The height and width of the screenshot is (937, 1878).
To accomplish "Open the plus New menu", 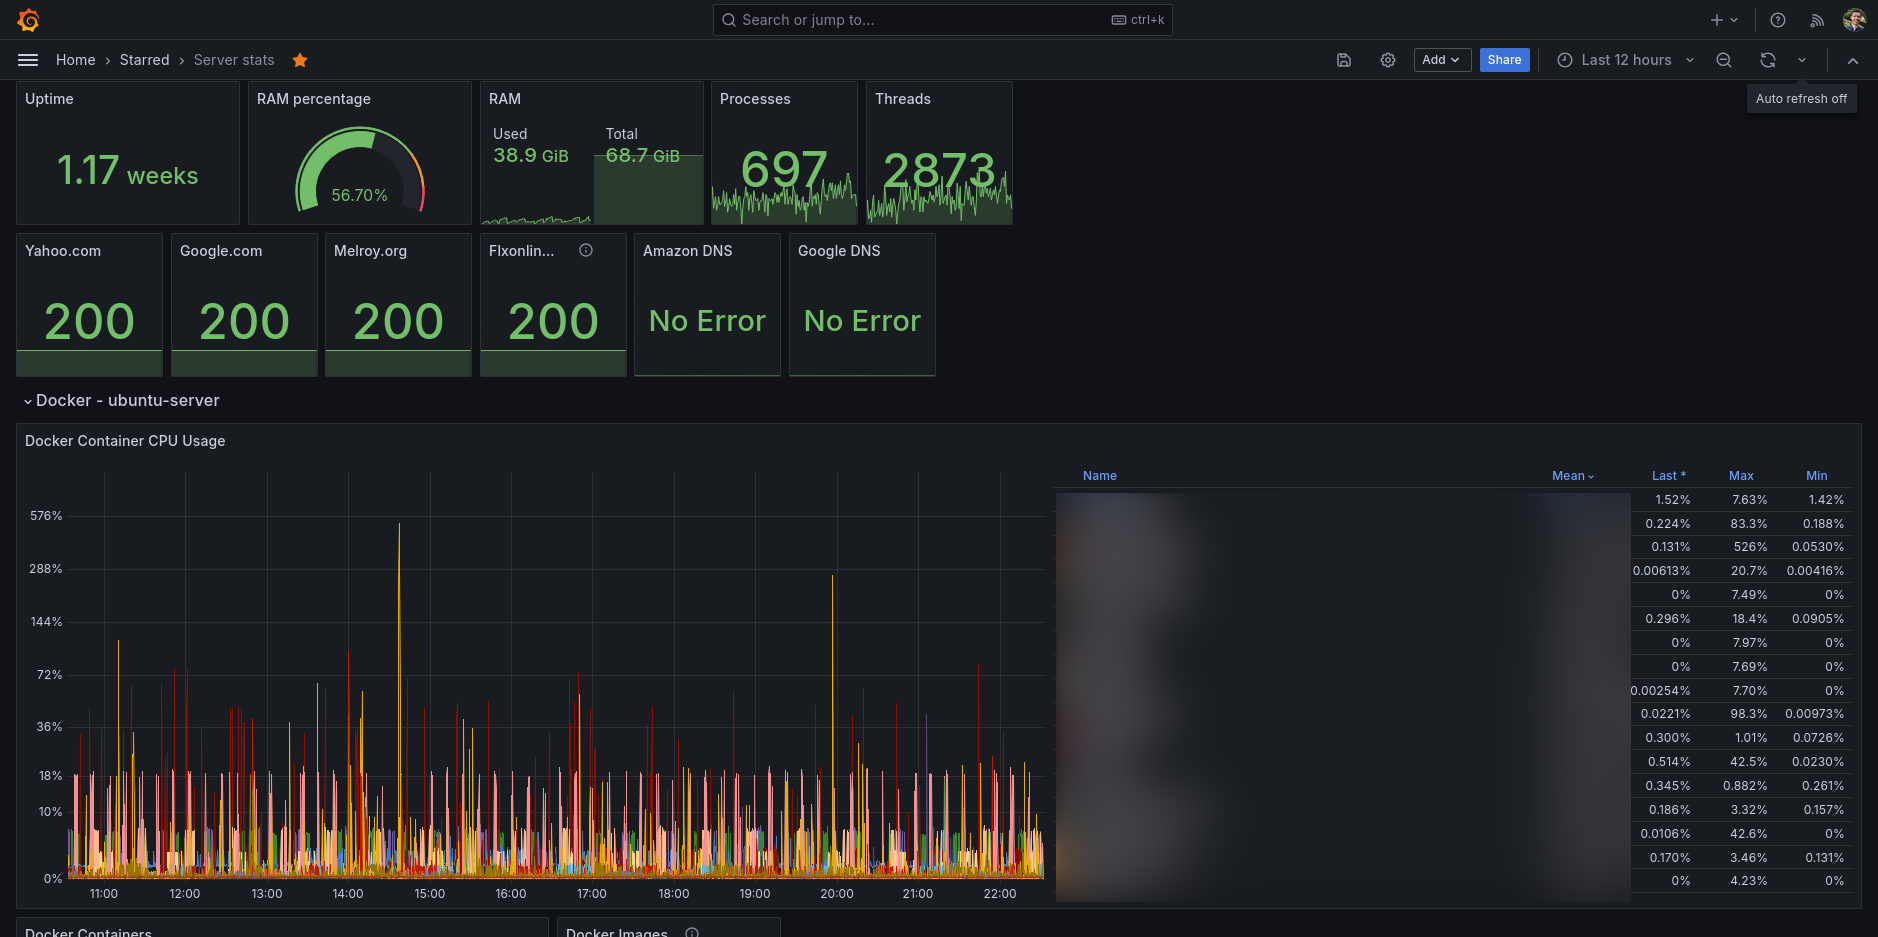I will click(x=1724, y=20).
